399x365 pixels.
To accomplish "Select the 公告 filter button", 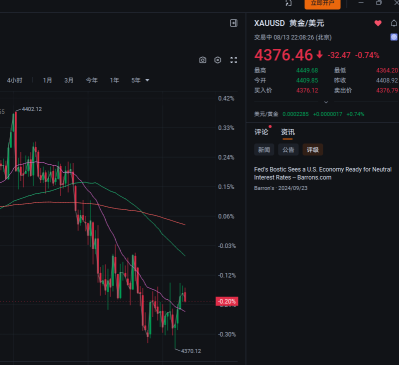I will coord(288,150).
